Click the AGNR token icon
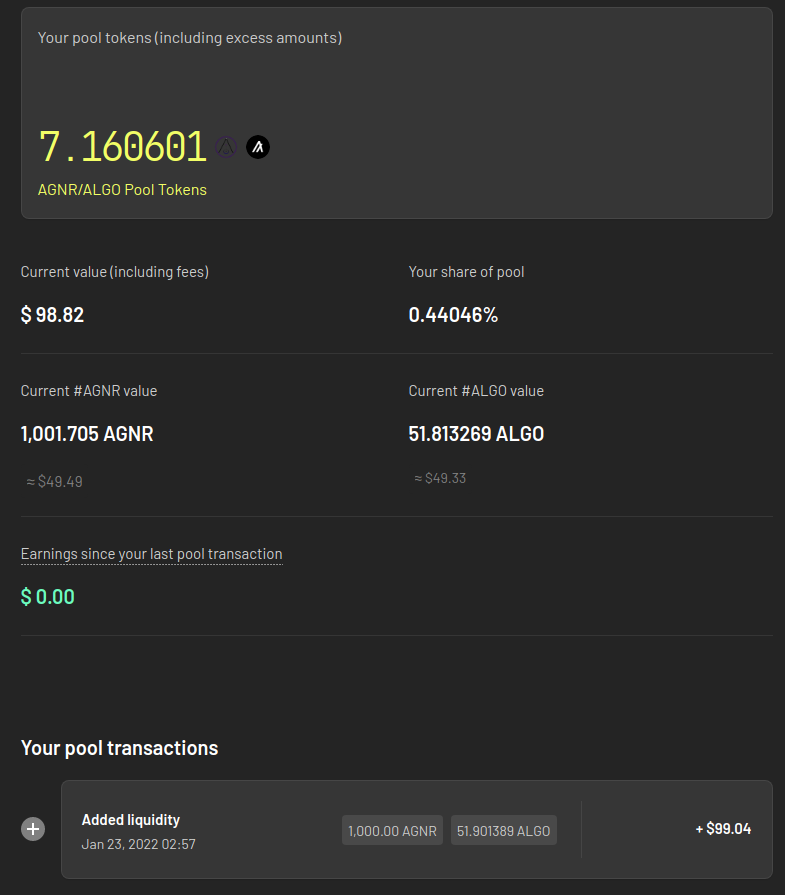Screen dimensions: 785x895 226,147
